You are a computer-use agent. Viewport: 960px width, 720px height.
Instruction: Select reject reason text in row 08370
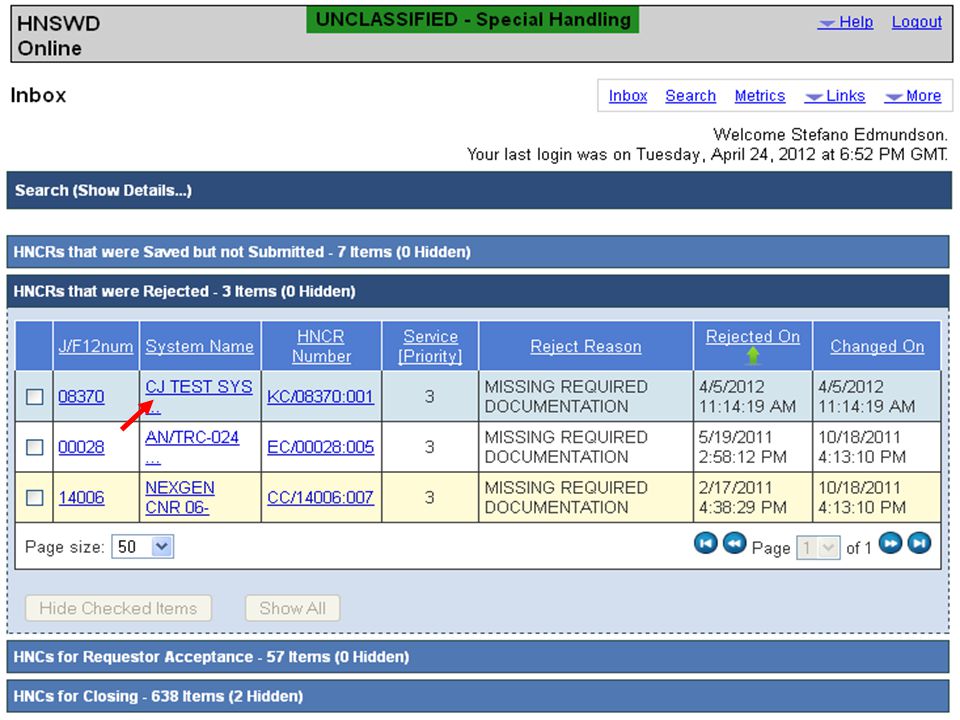pyautogui.click(x=566, y=397)
